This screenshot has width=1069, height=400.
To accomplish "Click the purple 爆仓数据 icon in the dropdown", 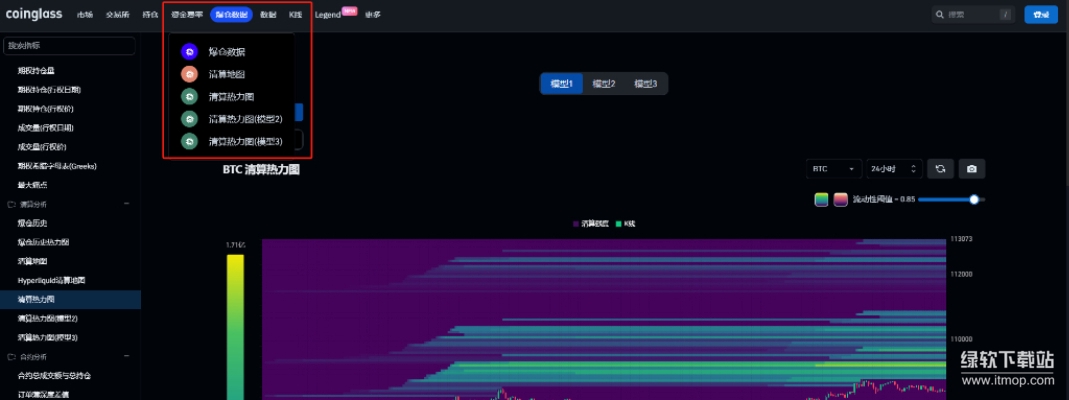I will coord(189,51).
